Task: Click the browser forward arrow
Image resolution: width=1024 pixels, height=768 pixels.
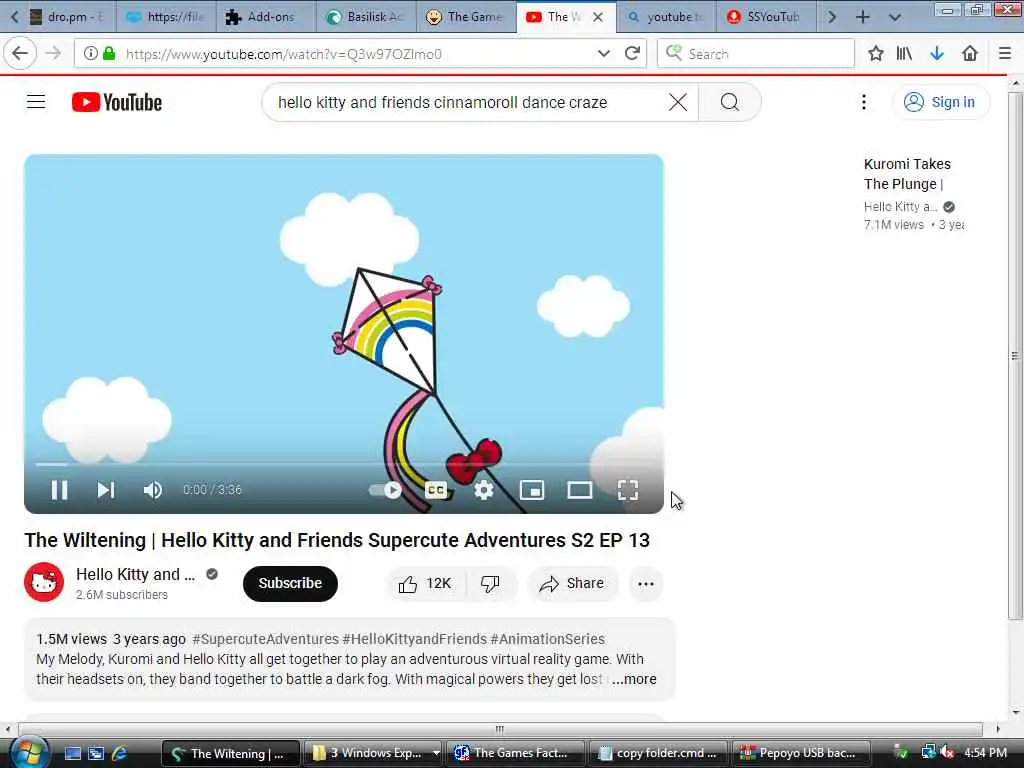Action: coord(54,53)
